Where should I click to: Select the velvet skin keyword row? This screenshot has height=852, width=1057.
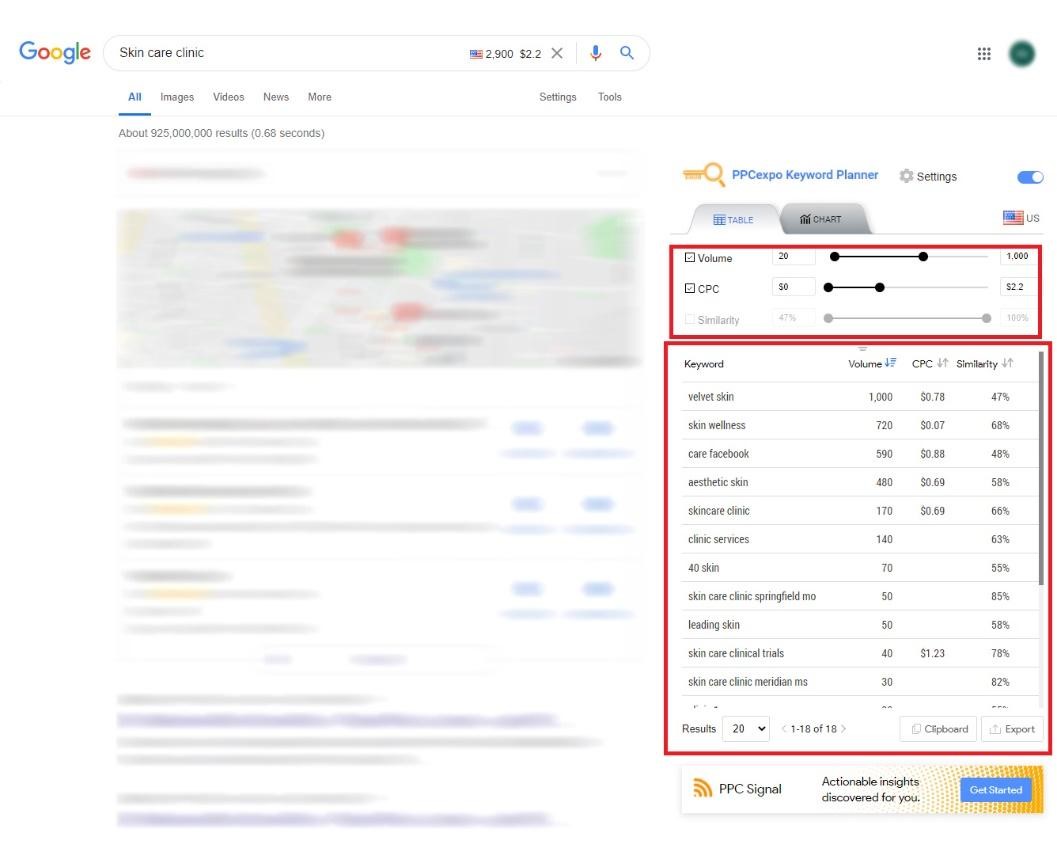pos(859,396)
